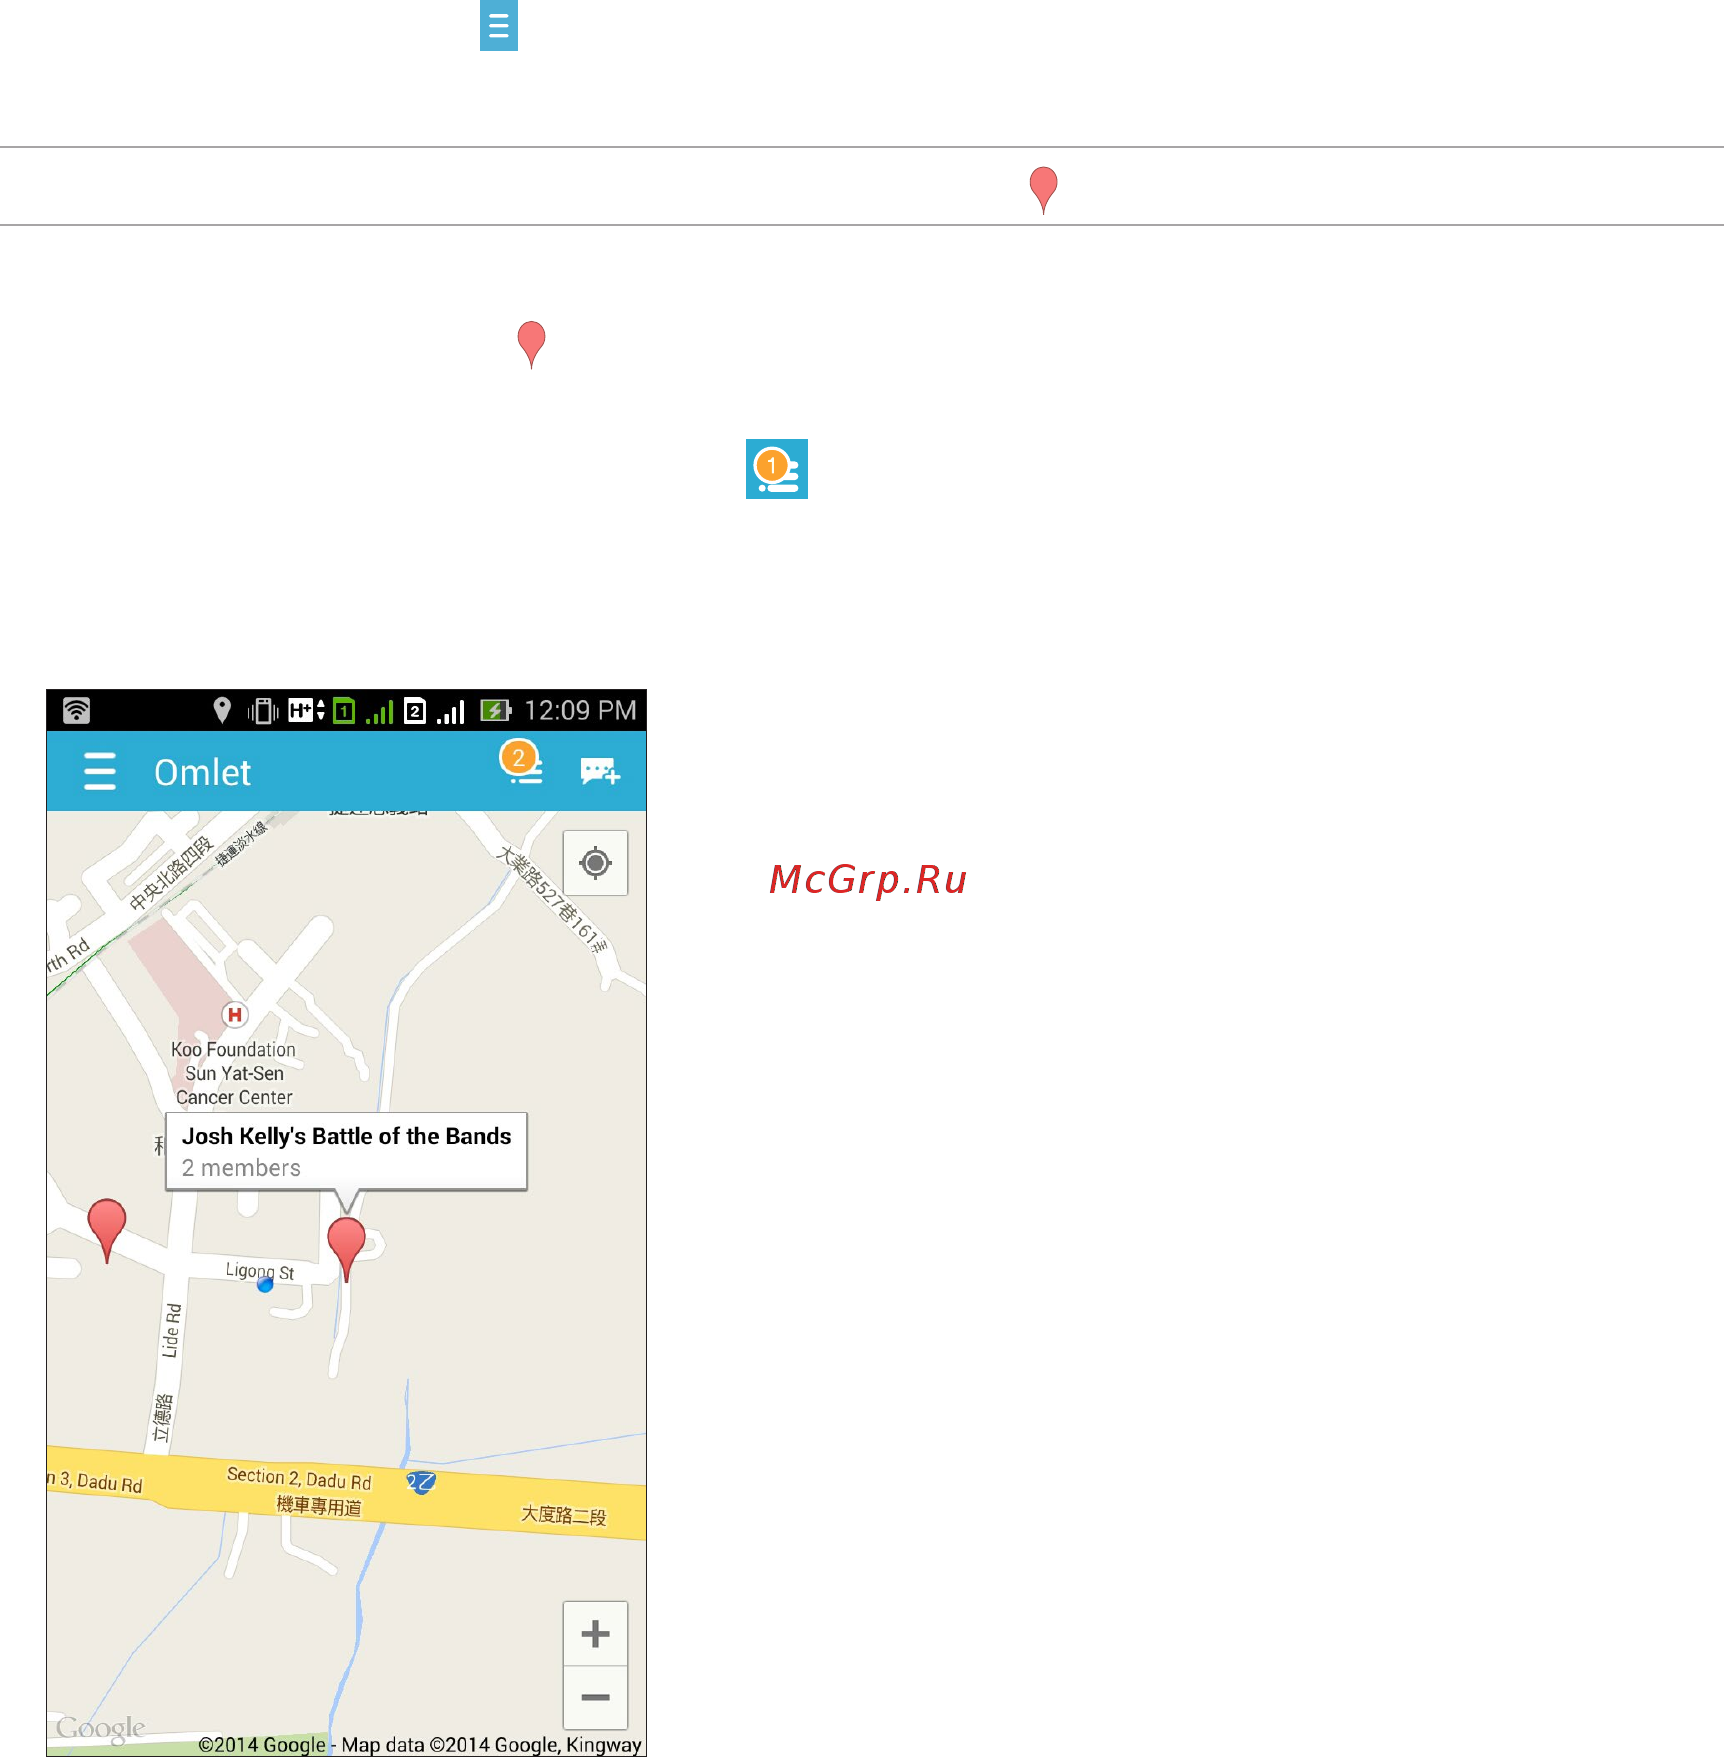Center the map on my location
The image size is (1724, 1757).
tap(595, 862)
